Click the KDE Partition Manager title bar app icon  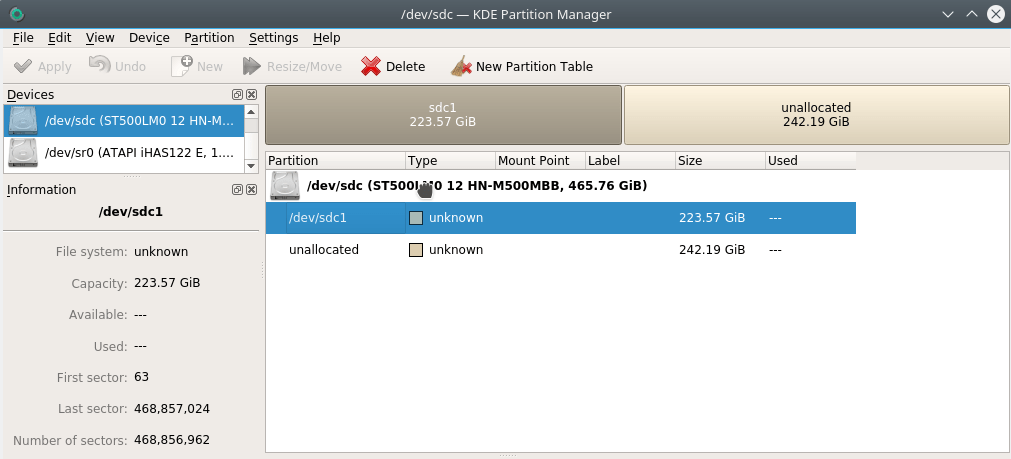(x=17, y=14)
